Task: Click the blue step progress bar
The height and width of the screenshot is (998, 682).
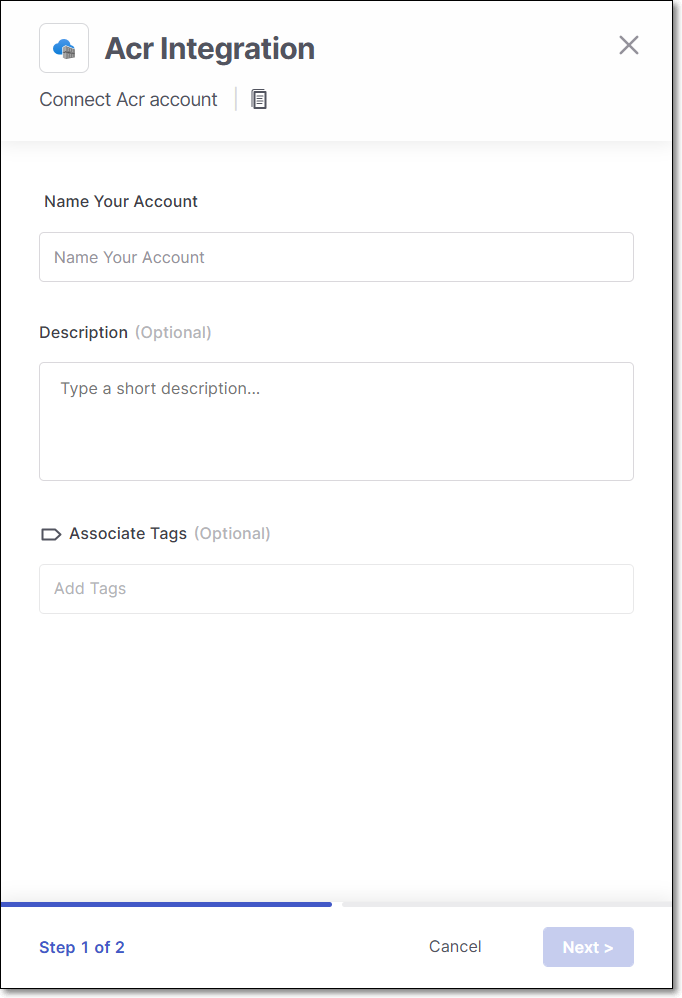Action: 166,904
